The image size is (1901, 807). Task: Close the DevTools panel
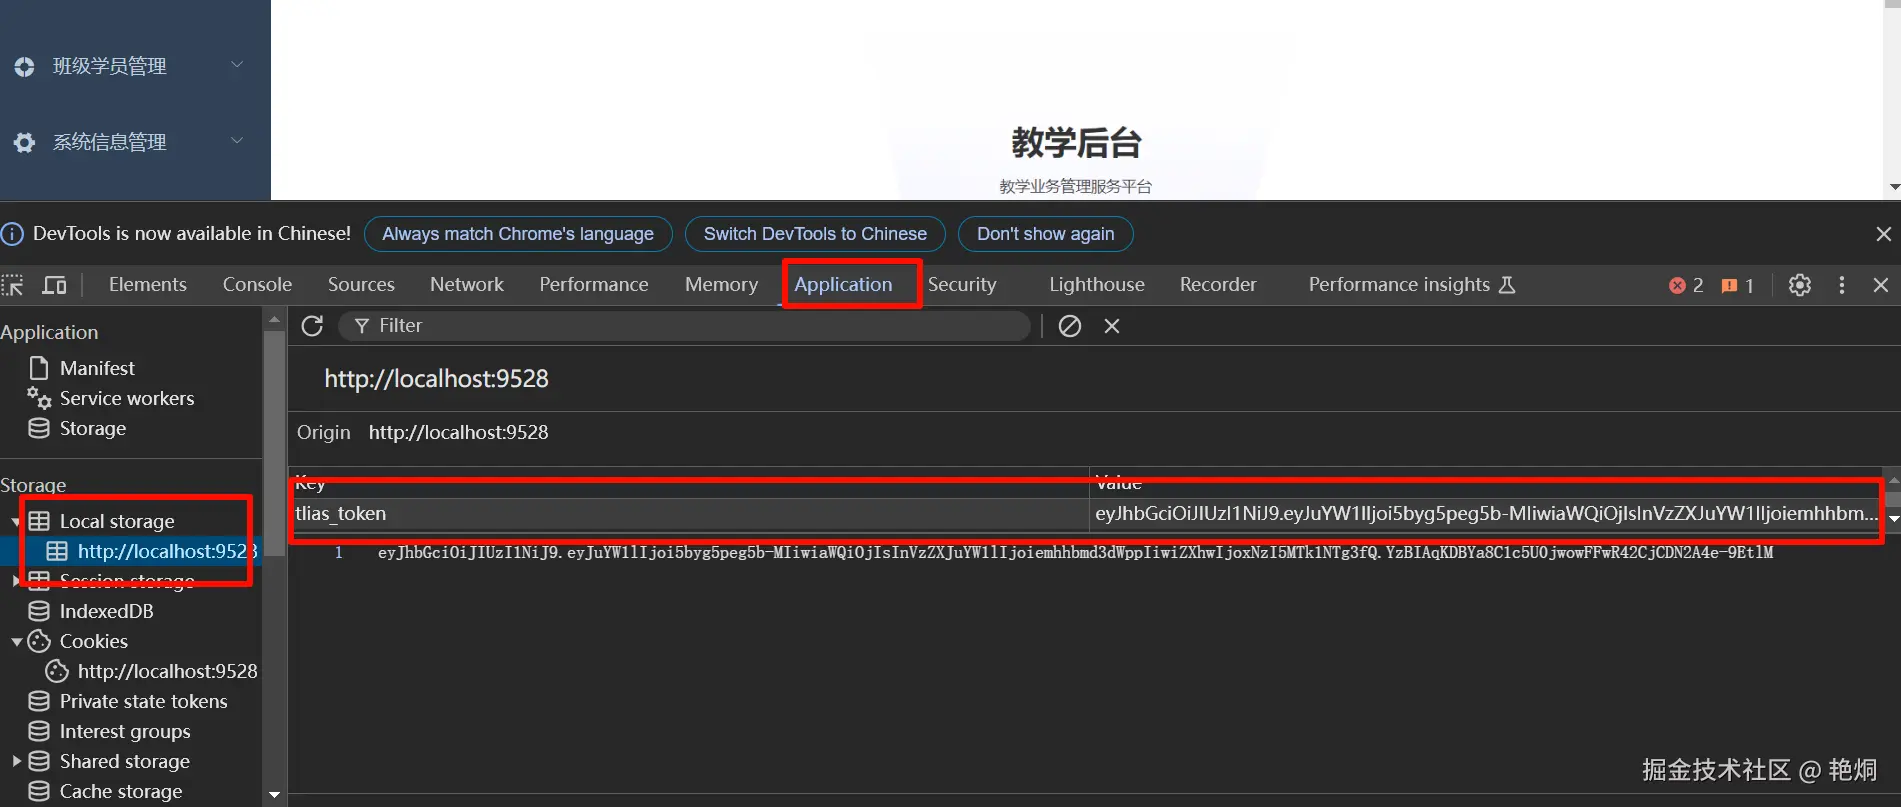click(x=1881, y=285)
